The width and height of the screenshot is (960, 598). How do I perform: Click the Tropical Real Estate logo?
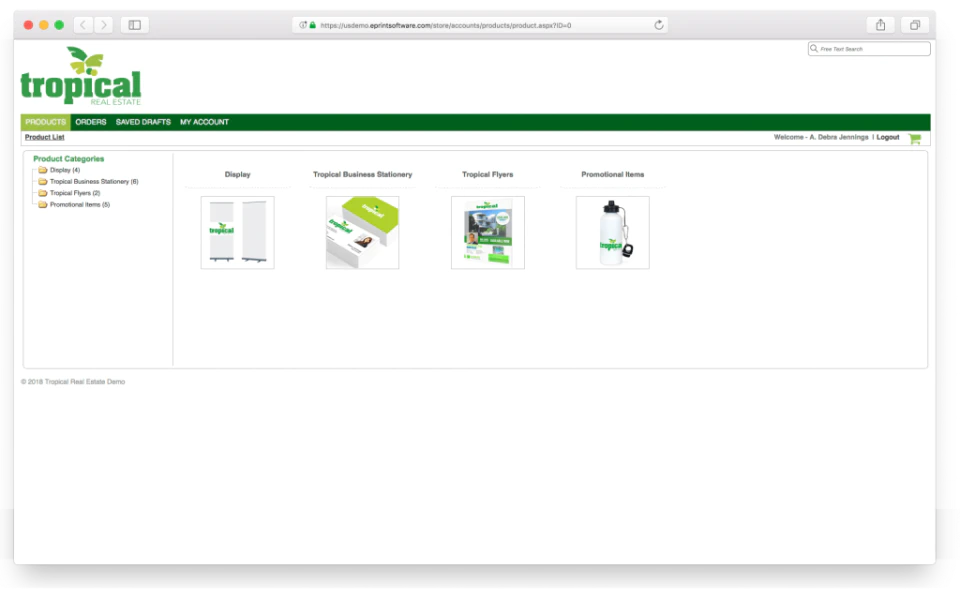(x=81, y=77)
